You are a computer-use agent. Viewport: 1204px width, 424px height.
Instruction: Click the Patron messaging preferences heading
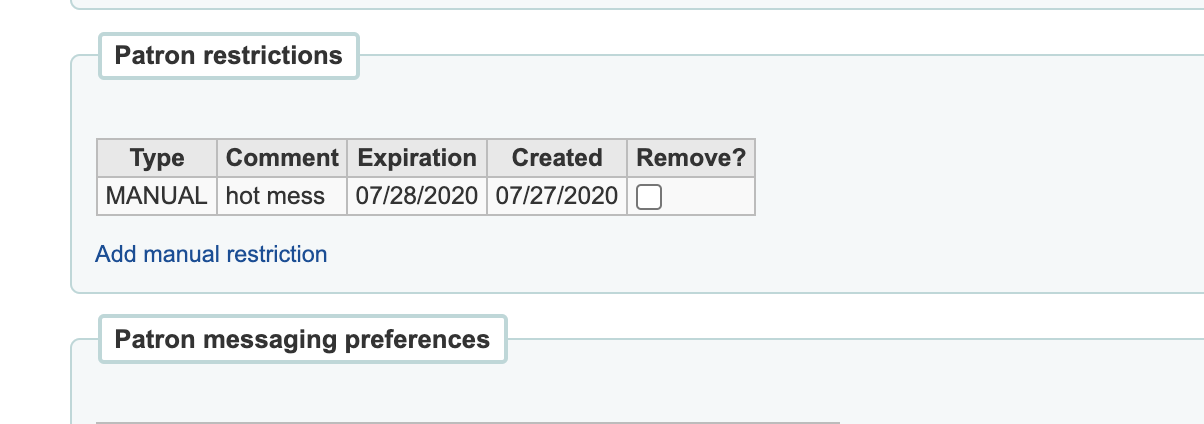(302, 340)
